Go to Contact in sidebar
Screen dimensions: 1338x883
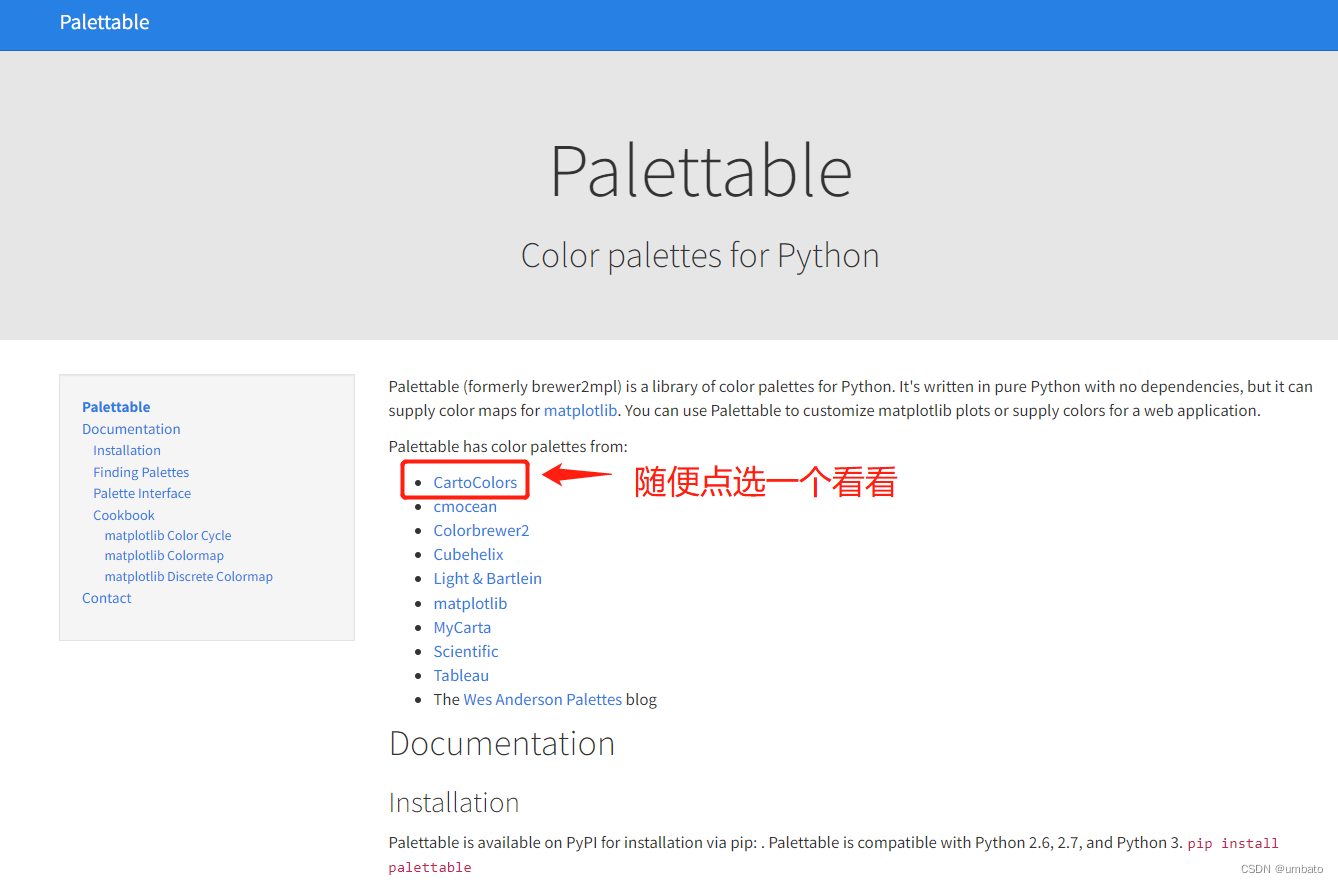[x=107, y=598]
